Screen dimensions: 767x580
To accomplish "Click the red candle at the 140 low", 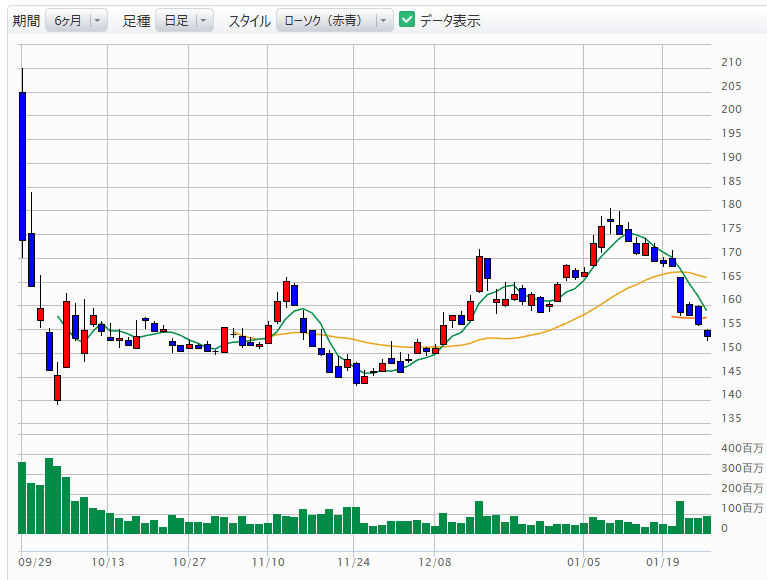I will pyautogui.click(x=57, y=387).
